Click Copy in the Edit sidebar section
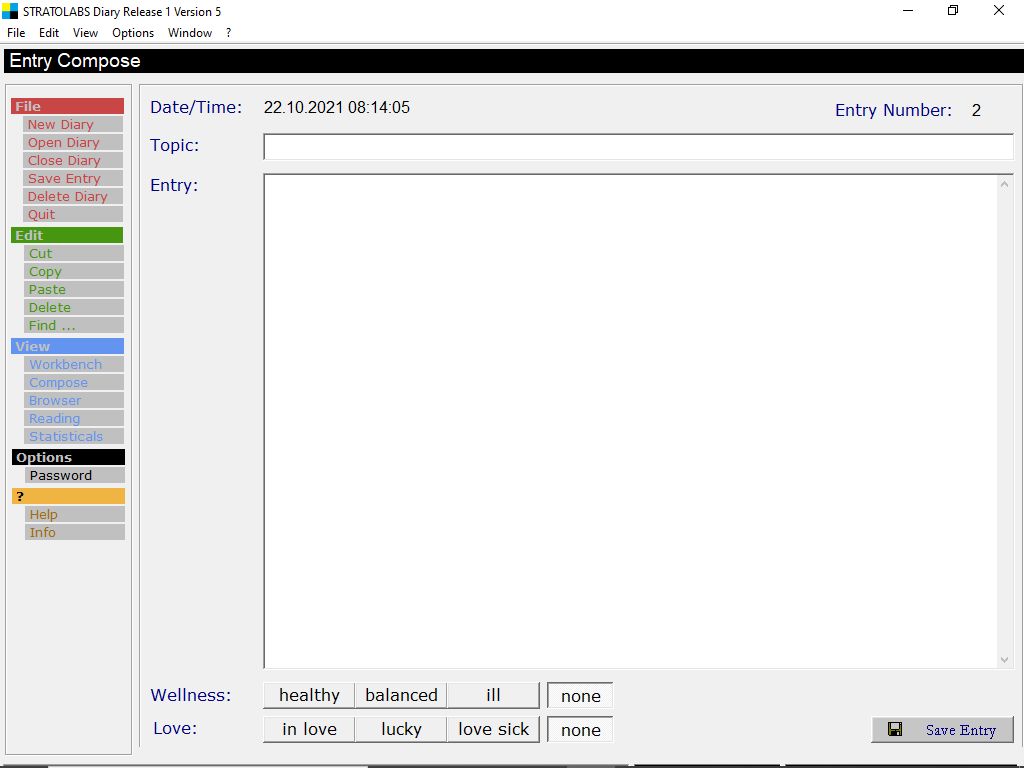The height and width of the screenshot is (768, 1024). [x=74, y=271]
